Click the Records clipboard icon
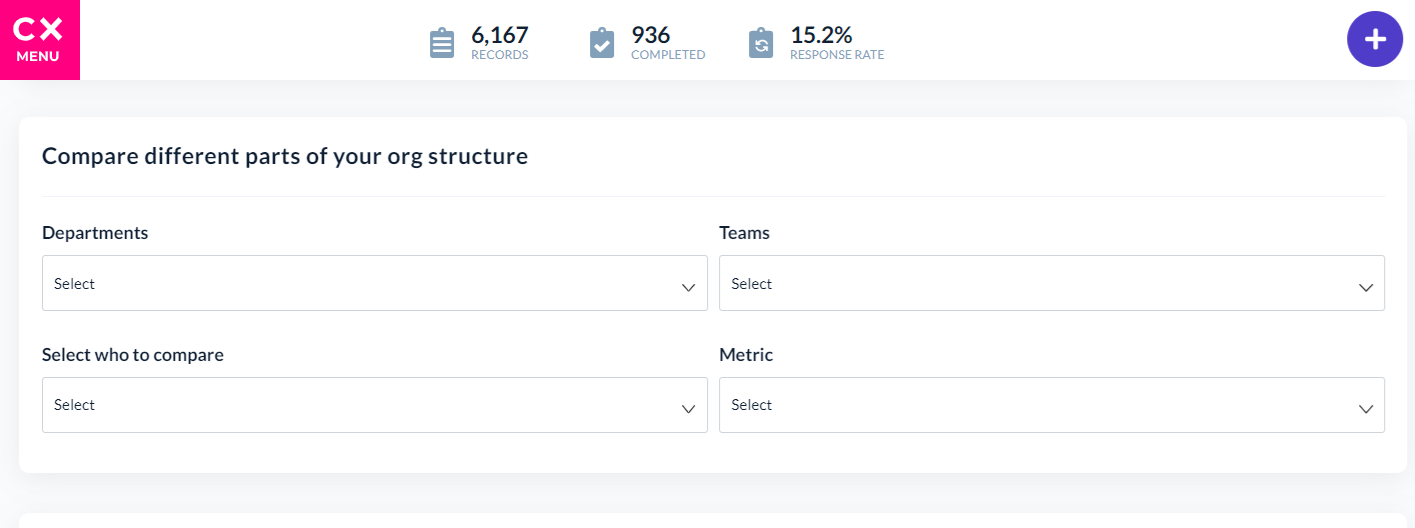 tap(442, 44)
